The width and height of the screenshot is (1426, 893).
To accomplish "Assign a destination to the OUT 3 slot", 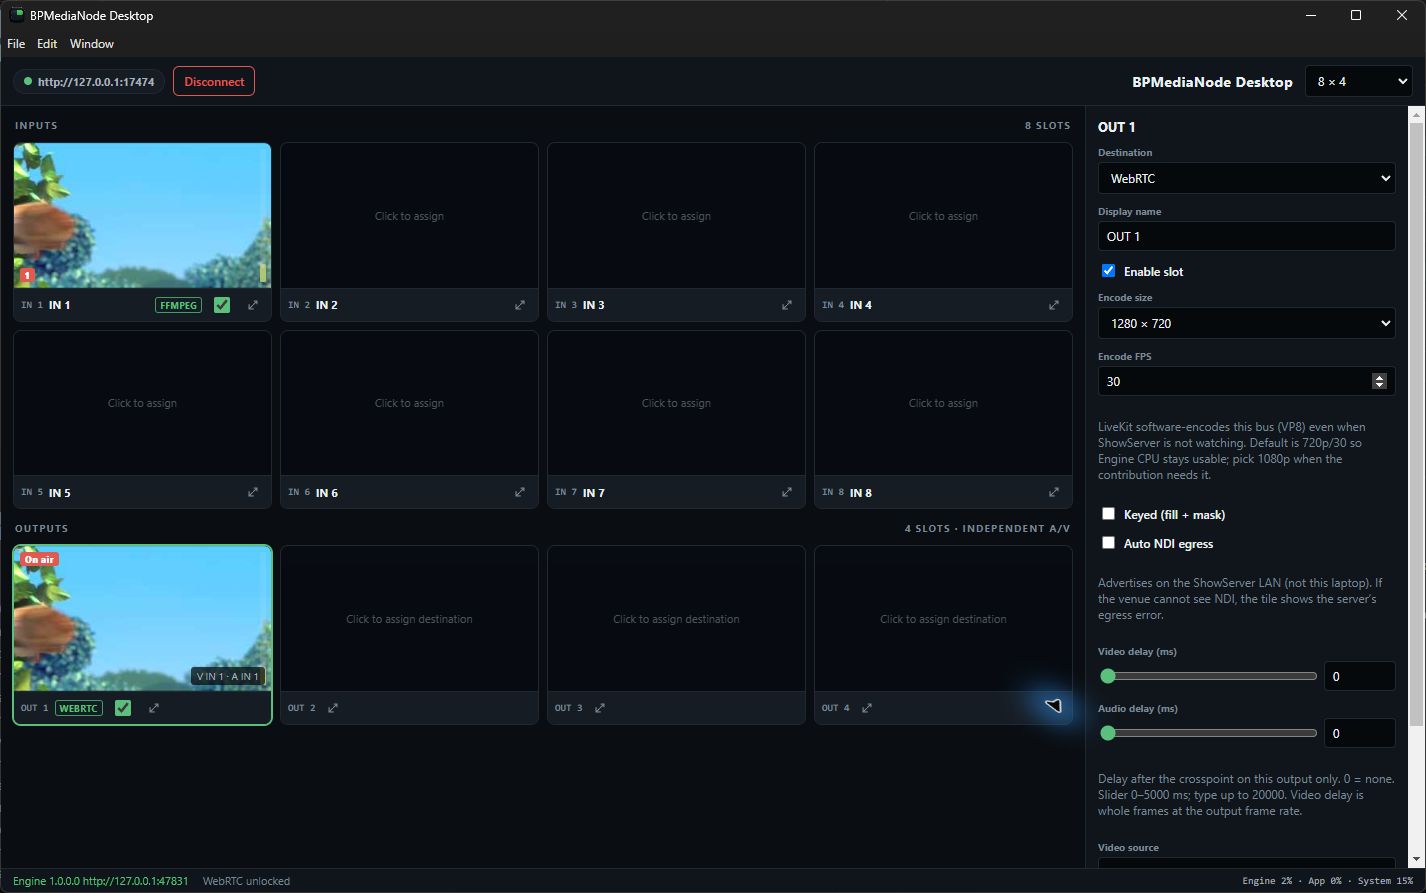I will (676, 619).
